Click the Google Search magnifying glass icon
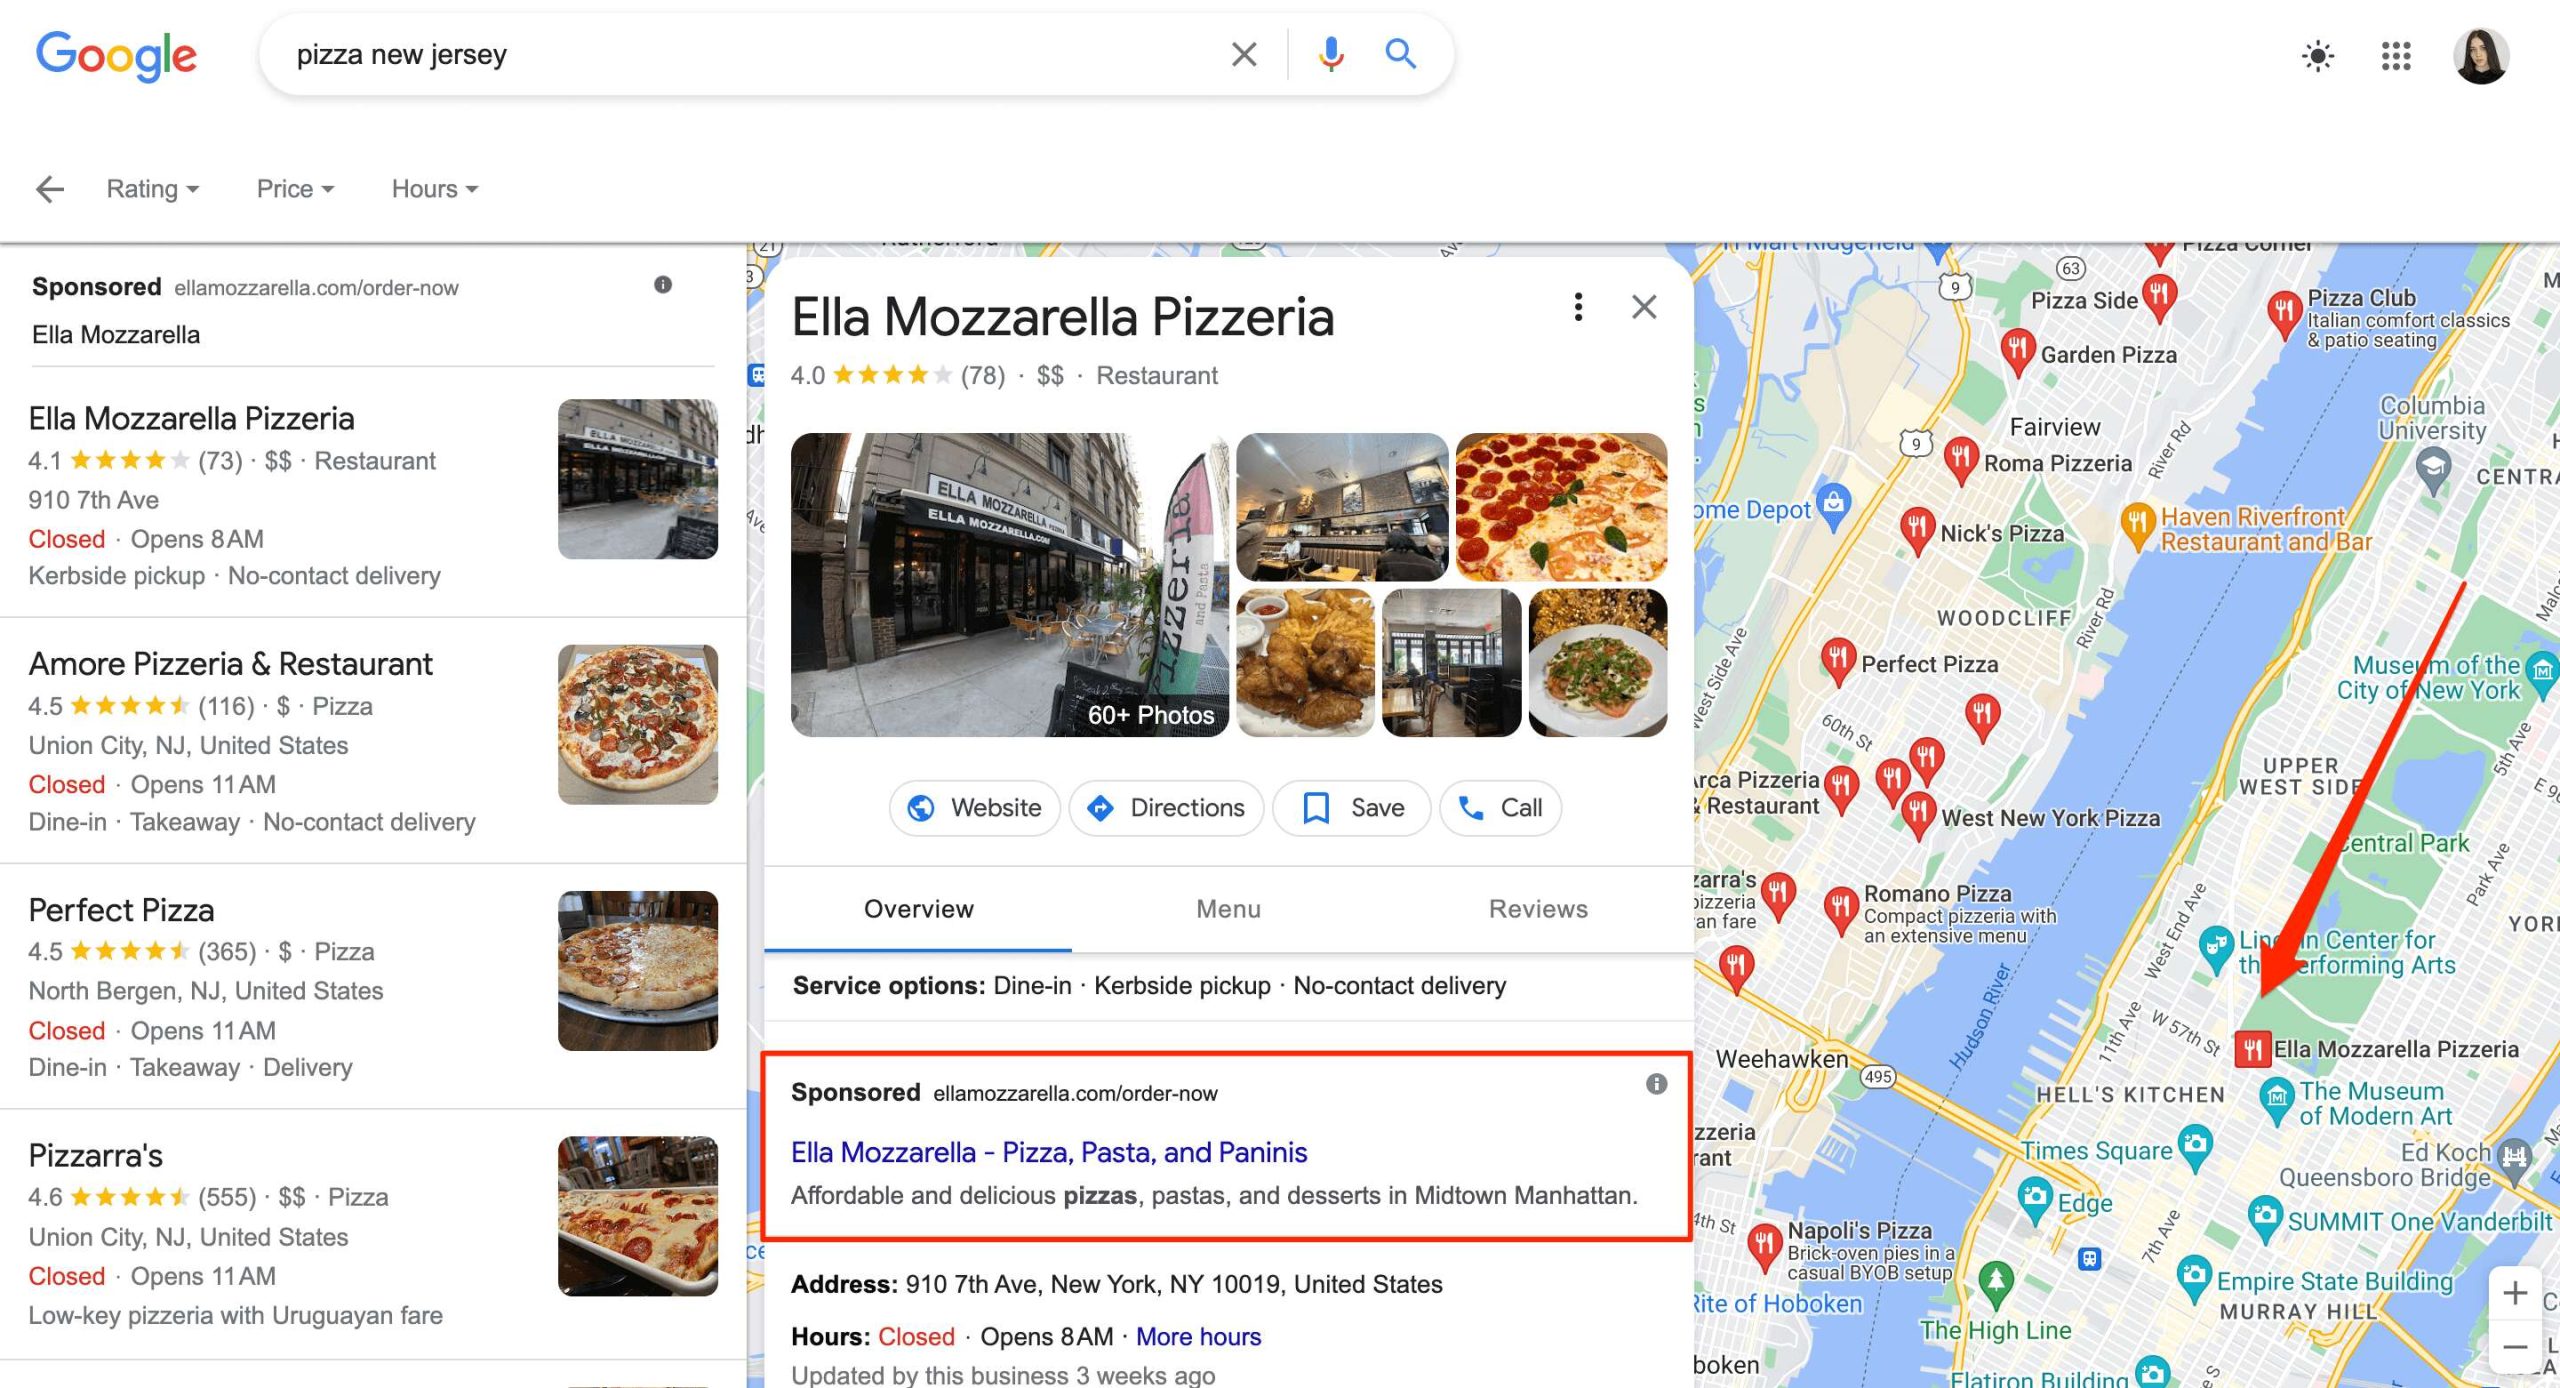 [1401, 53]
